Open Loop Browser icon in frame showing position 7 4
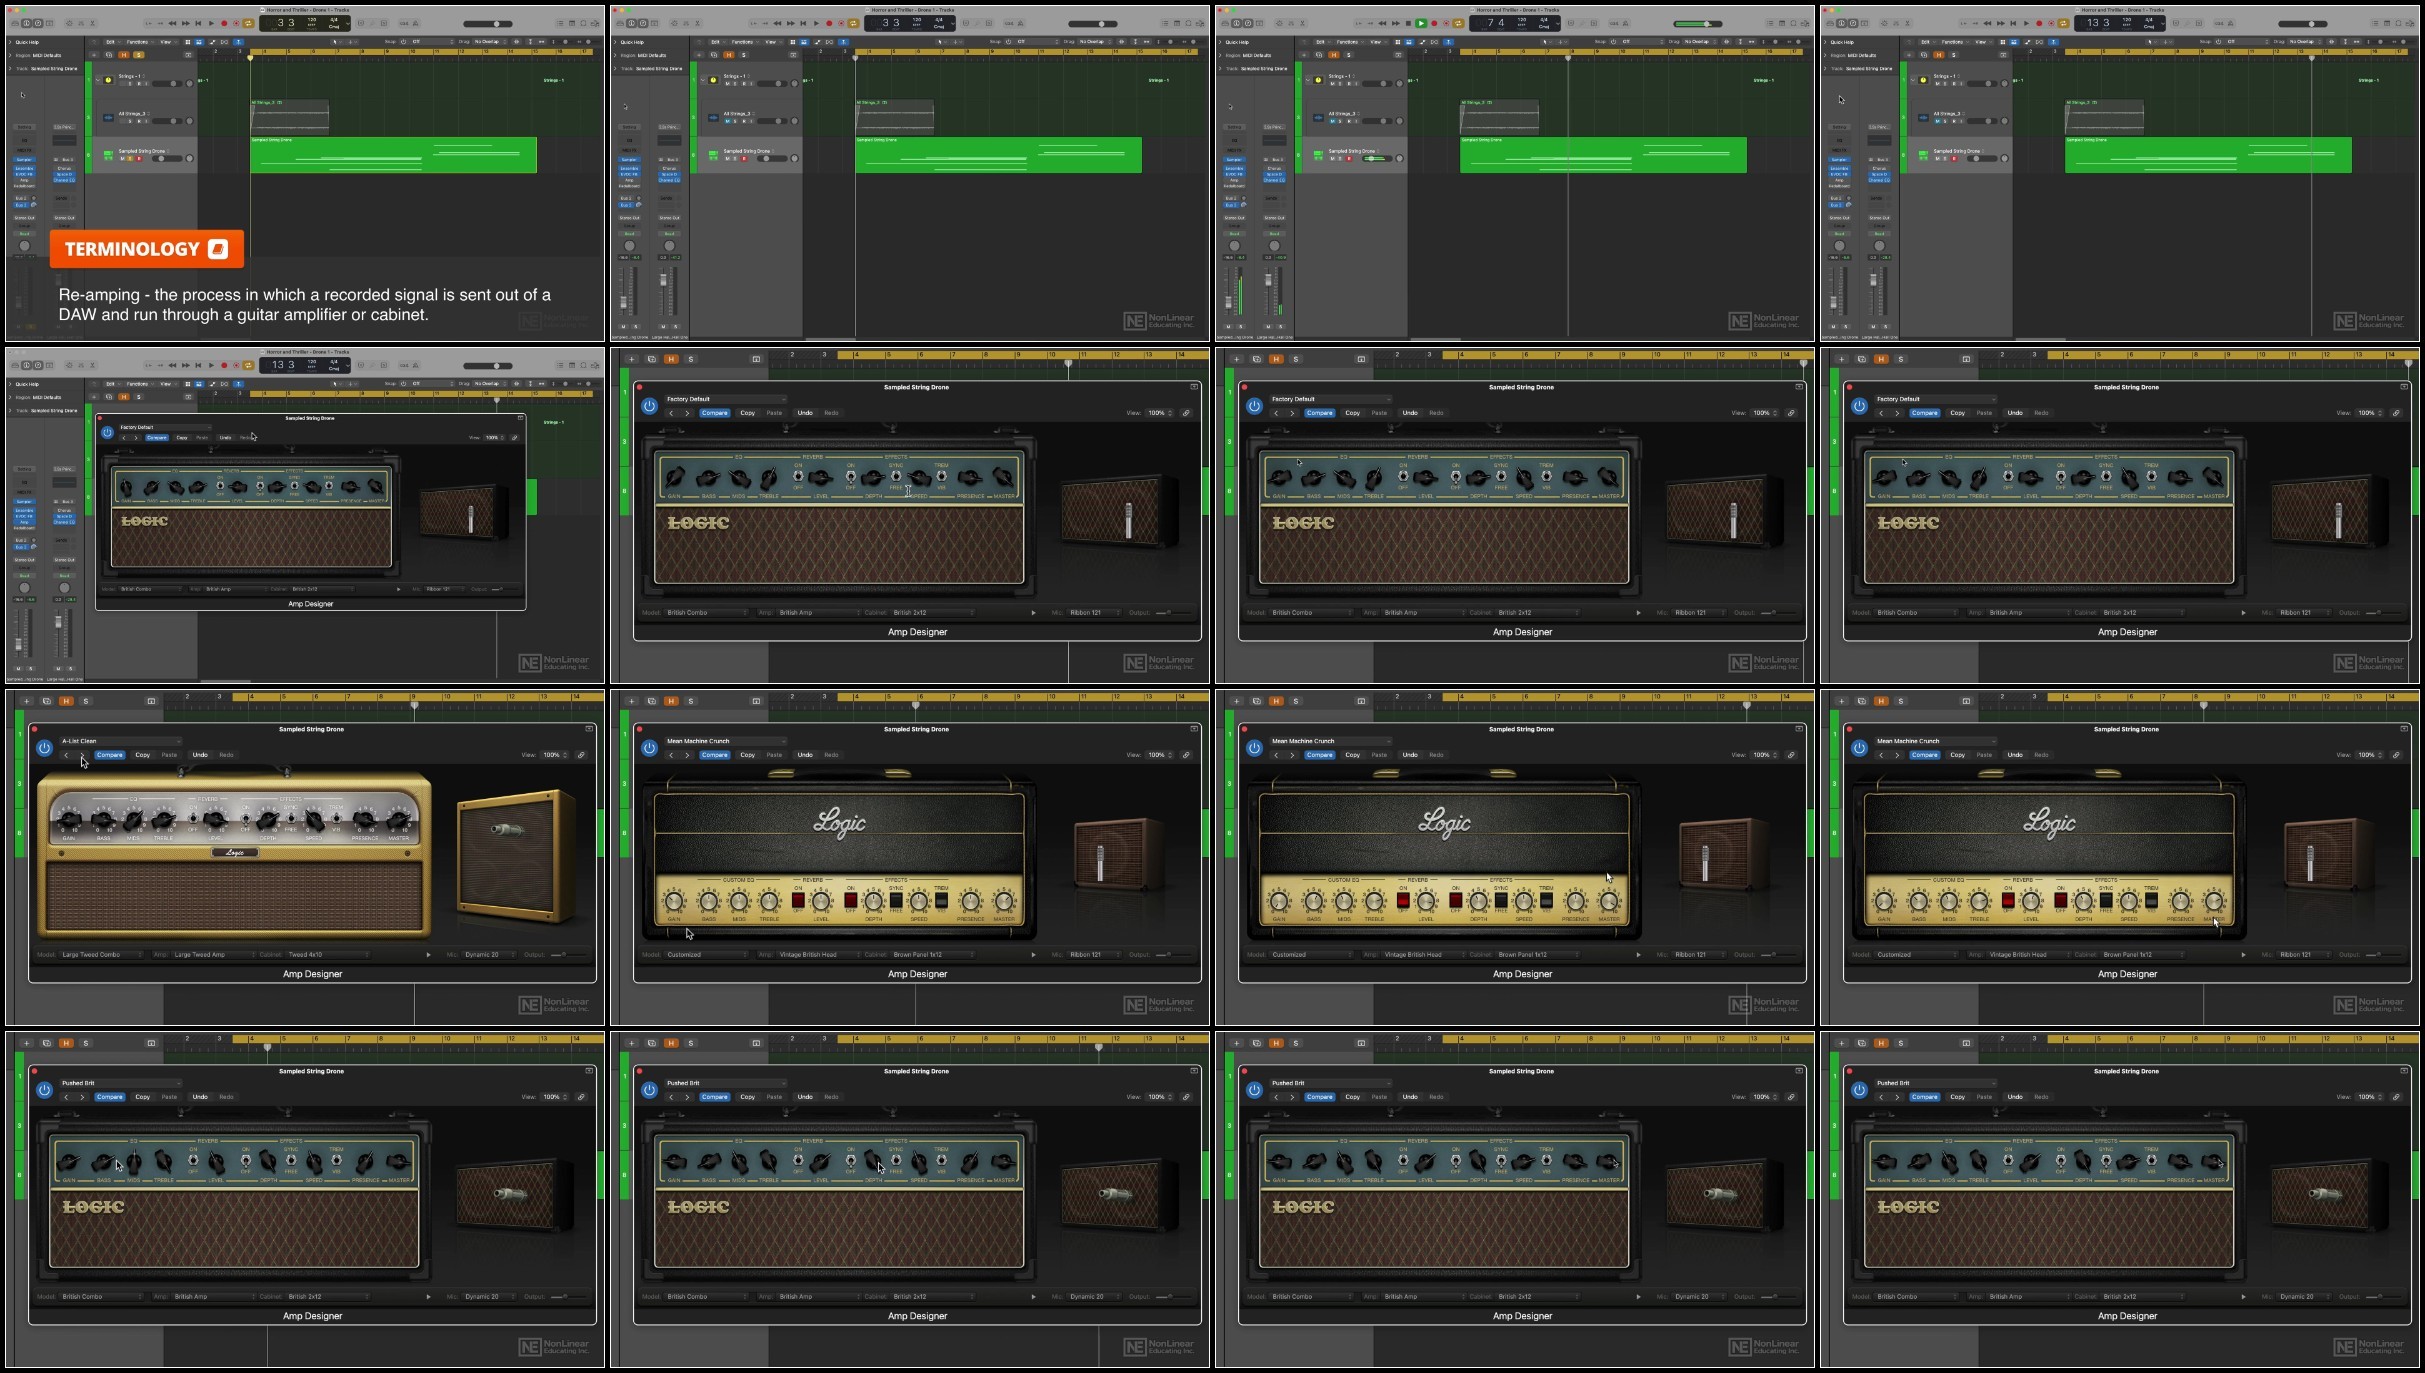The height and width of the screenshot is (1373, 2425). point(1794,23)
